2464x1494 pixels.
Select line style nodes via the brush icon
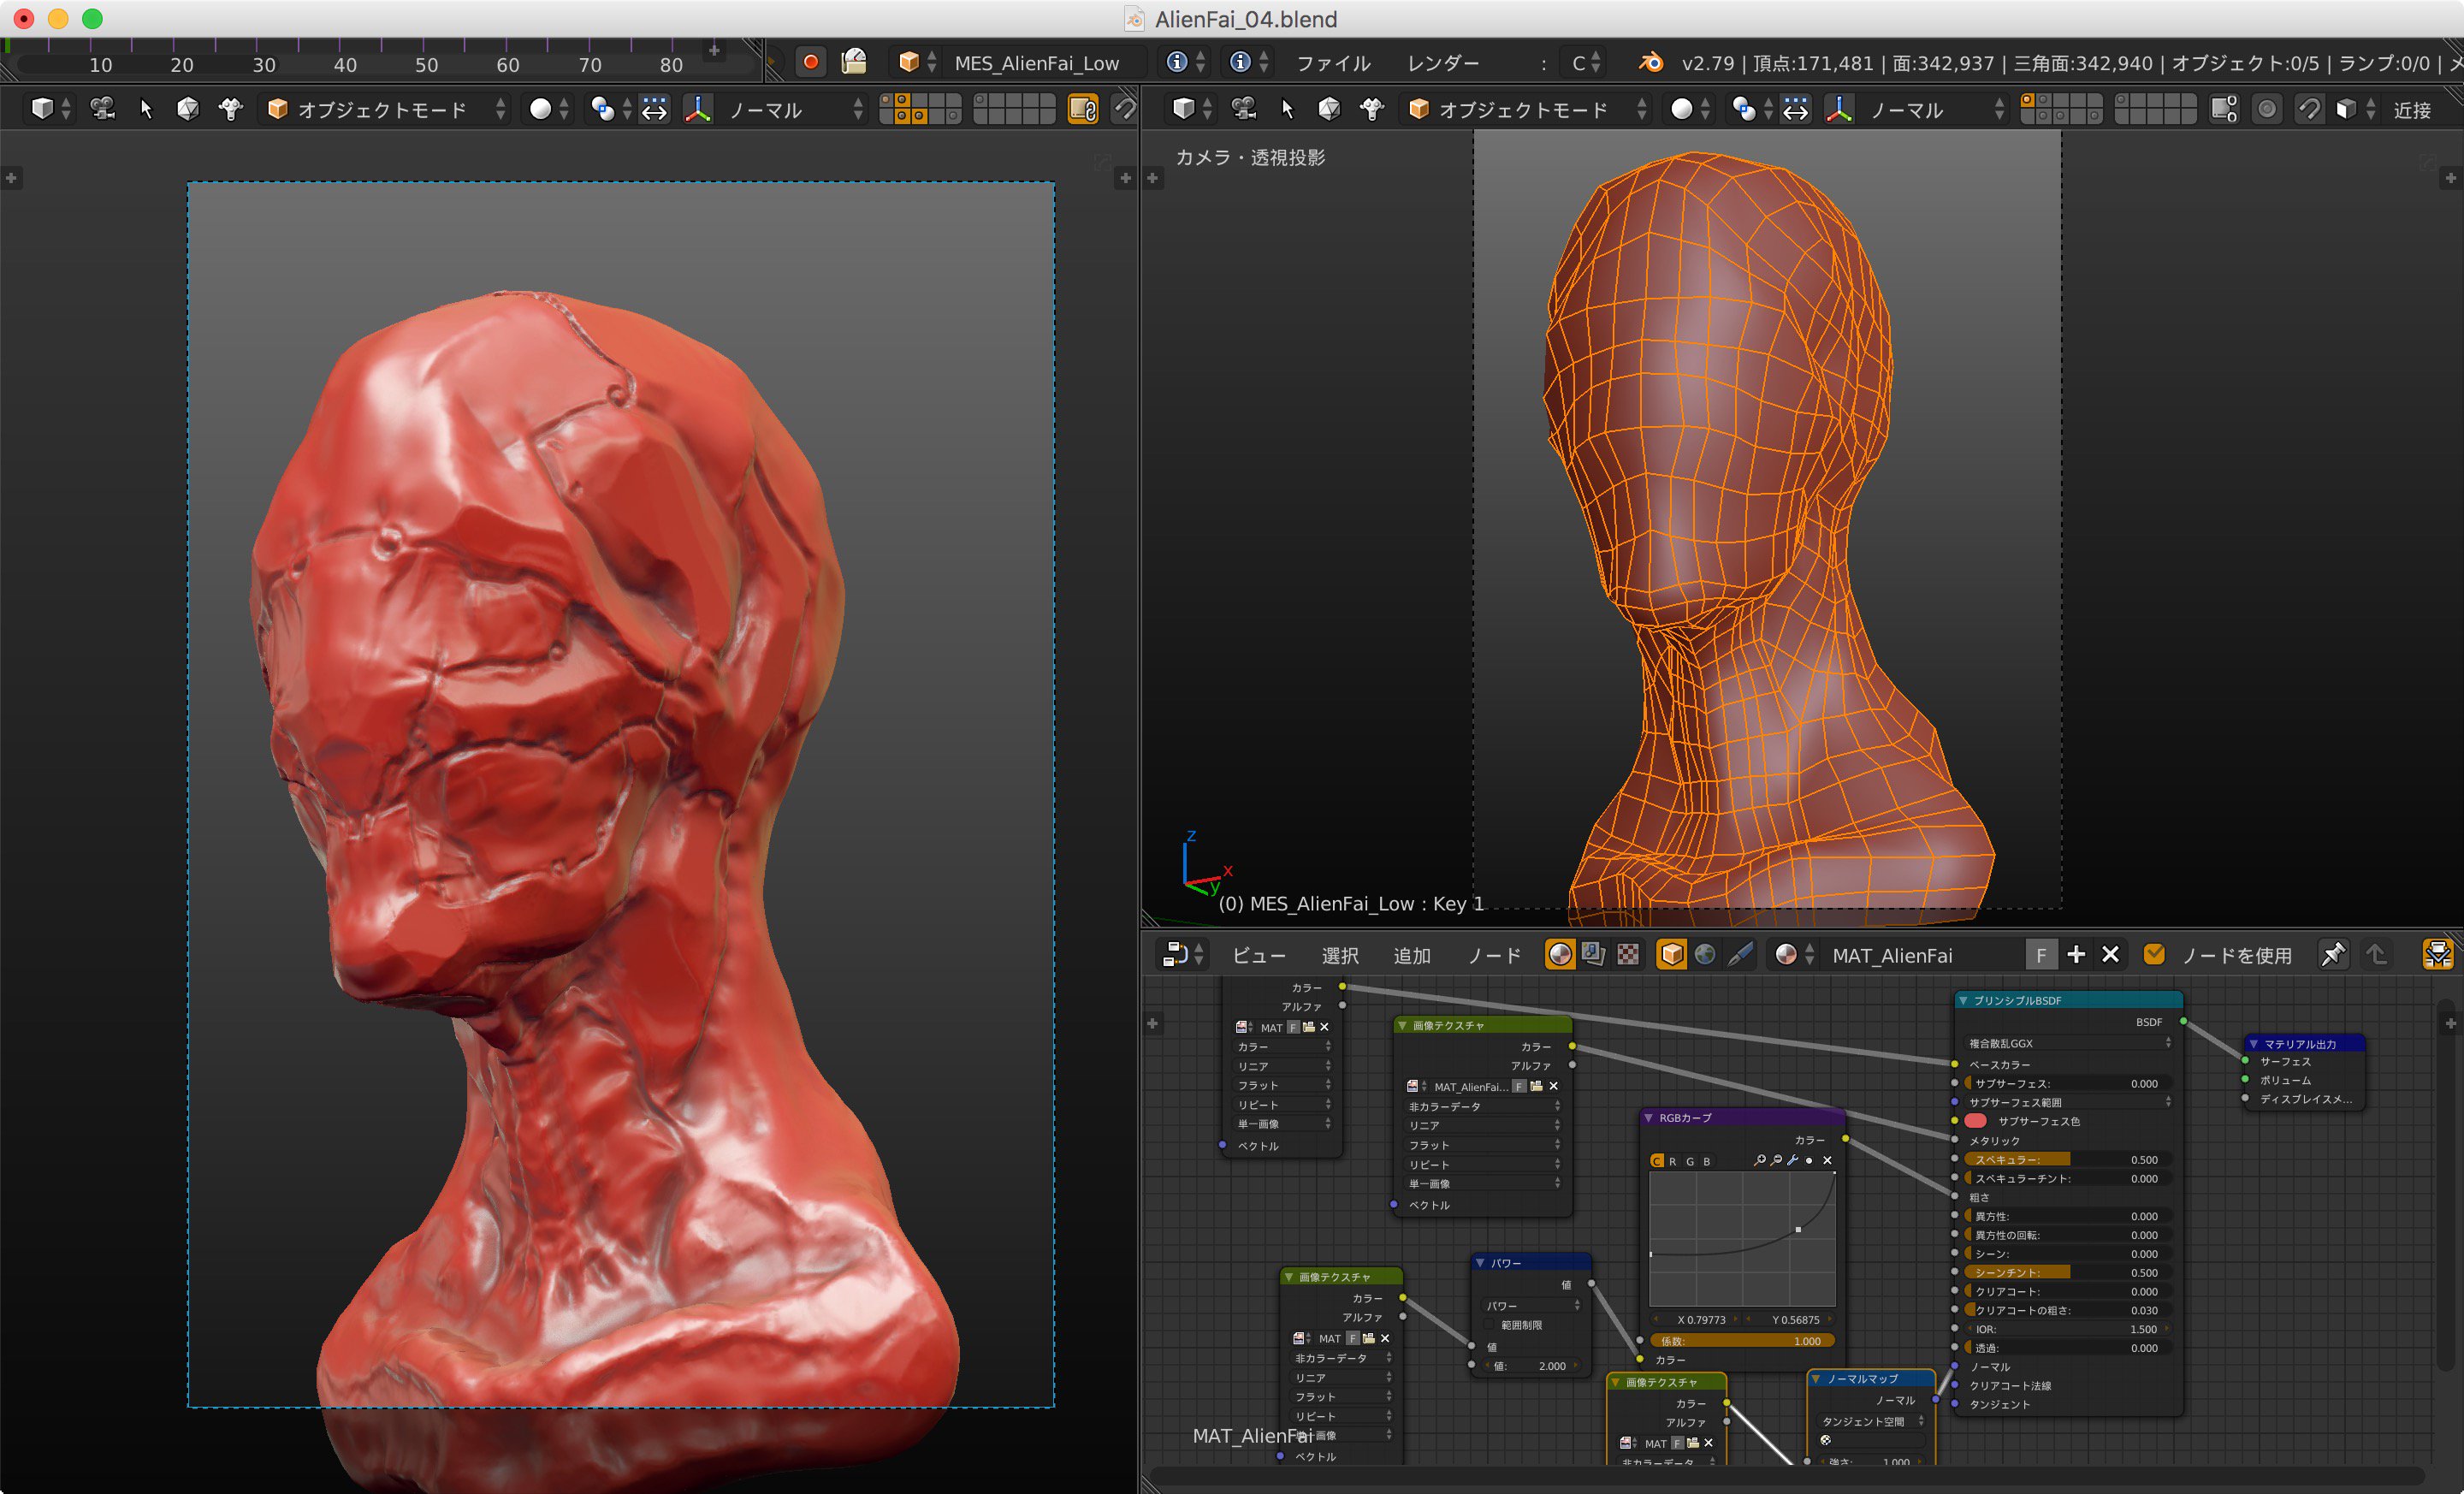(1741, 954)
